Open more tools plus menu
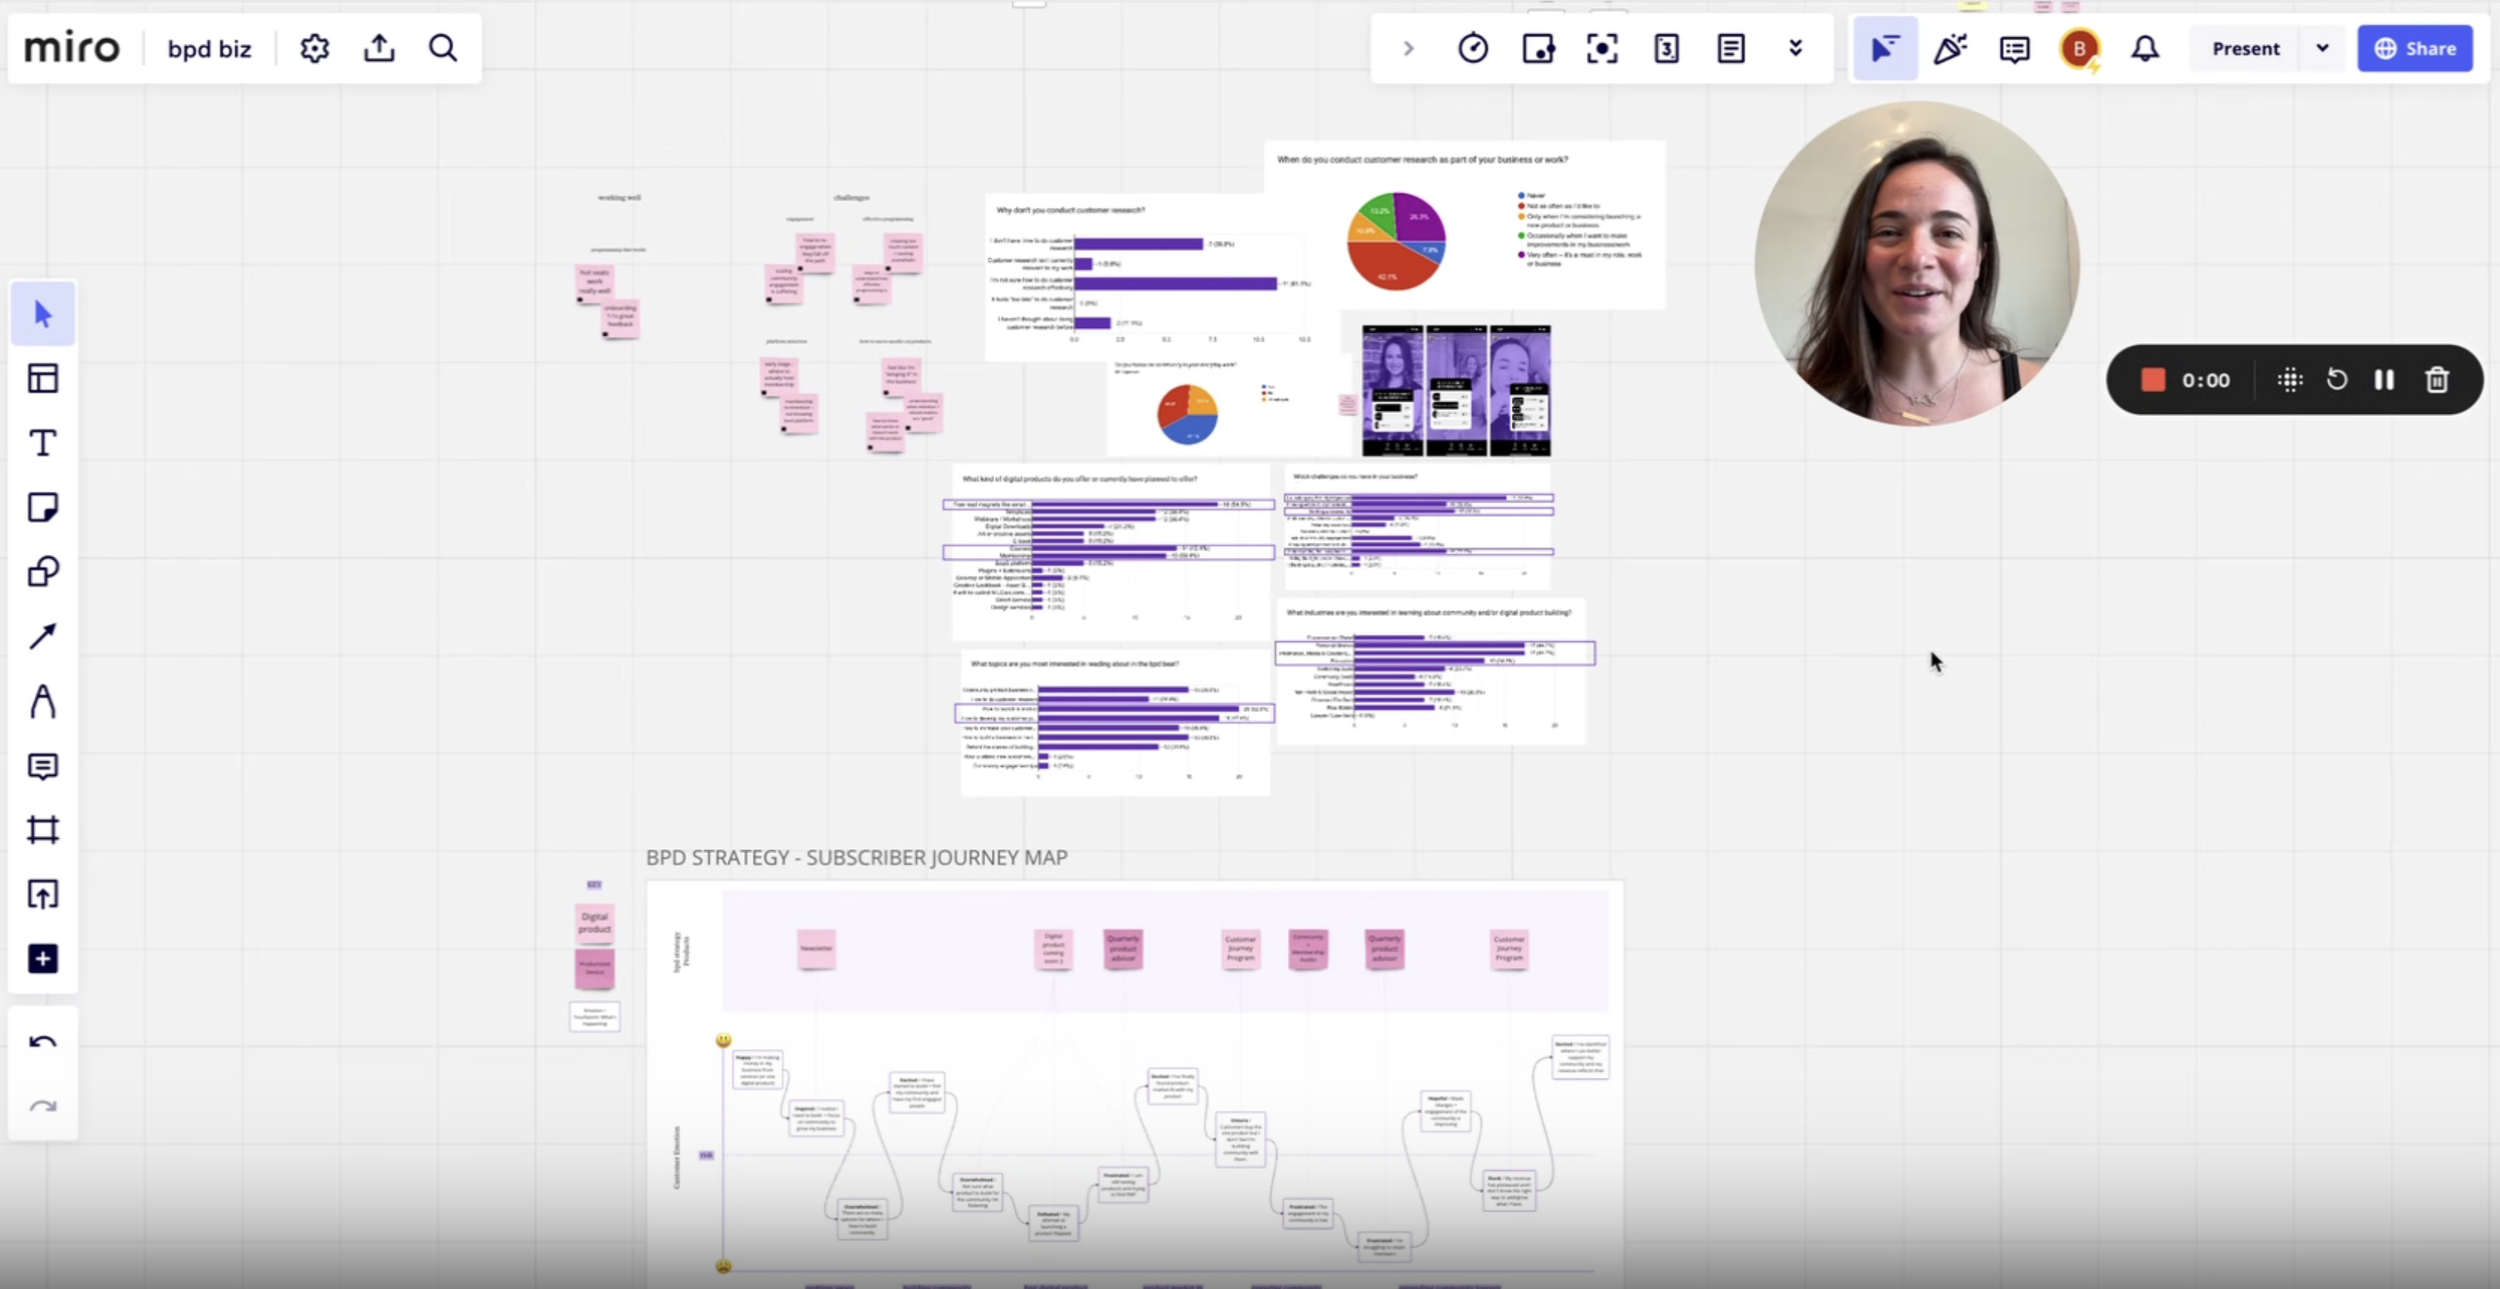This screenshot has height=1289, width=2500. (42, 959)
